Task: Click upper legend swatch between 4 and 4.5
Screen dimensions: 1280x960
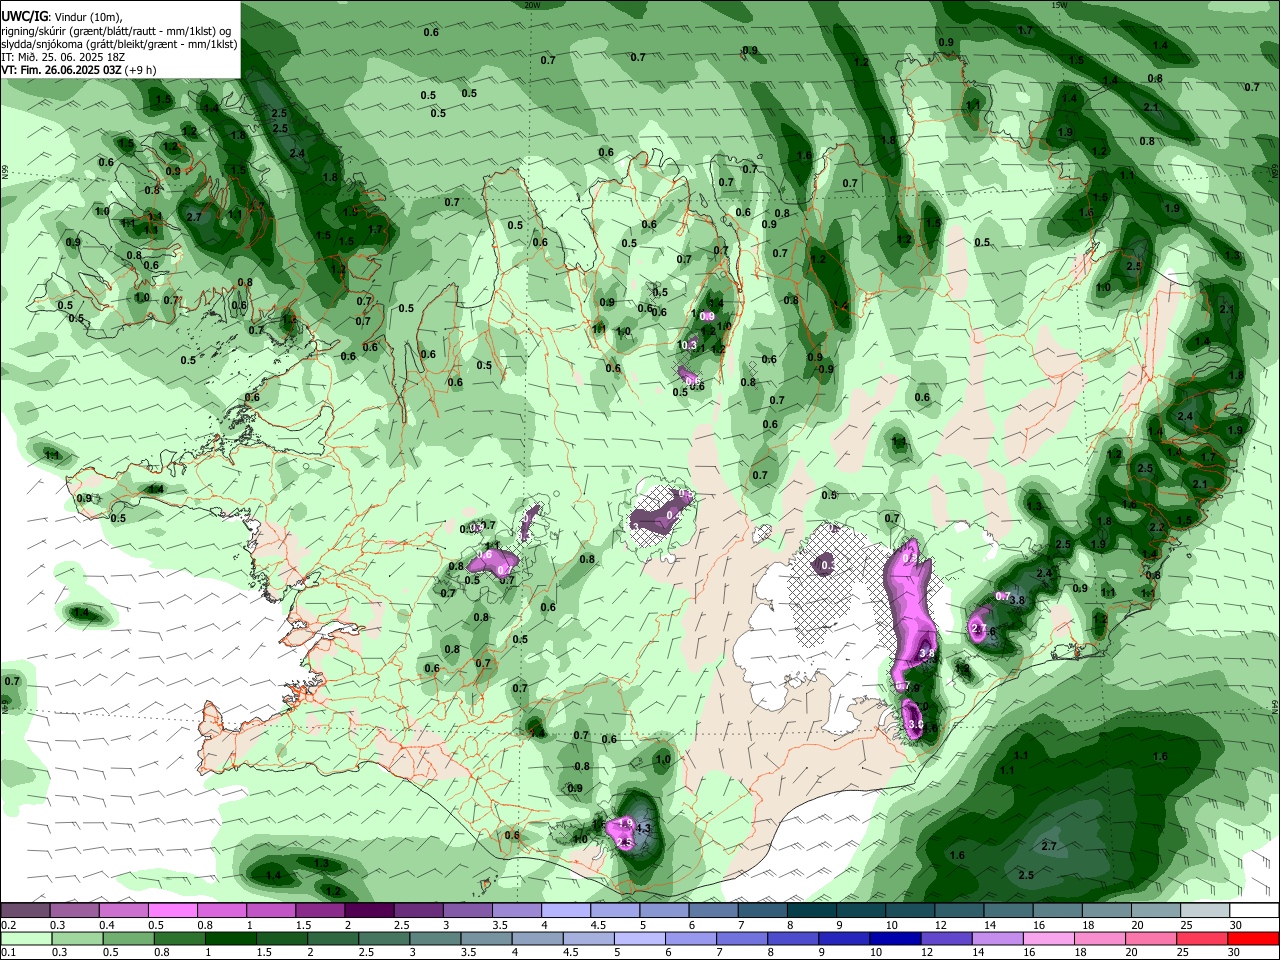Action: 566,911
